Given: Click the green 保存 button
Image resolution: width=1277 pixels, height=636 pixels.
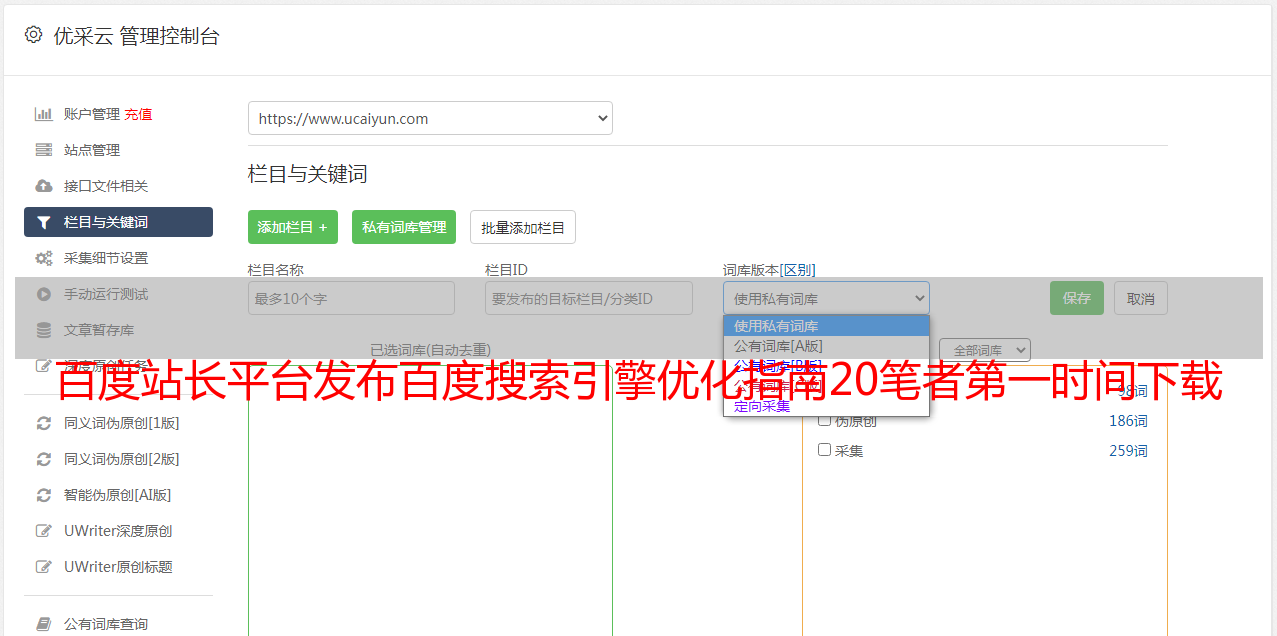Looking at the screenshot, I should 1077,298.
